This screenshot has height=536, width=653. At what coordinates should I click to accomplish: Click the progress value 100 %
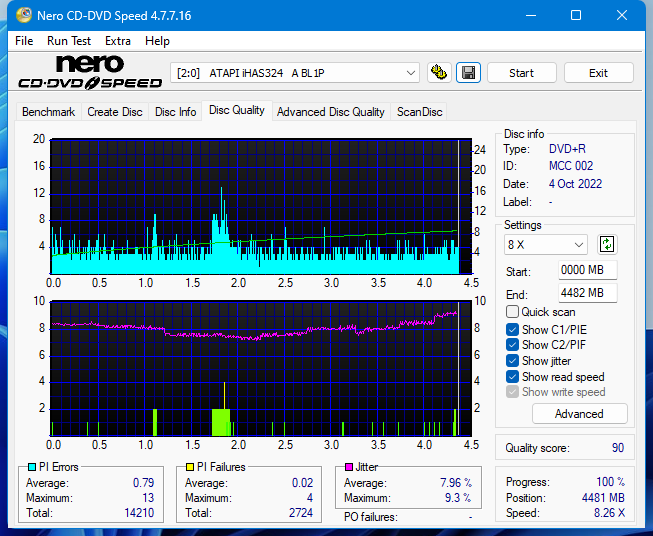pyautogui.click(x=610, y=482)
